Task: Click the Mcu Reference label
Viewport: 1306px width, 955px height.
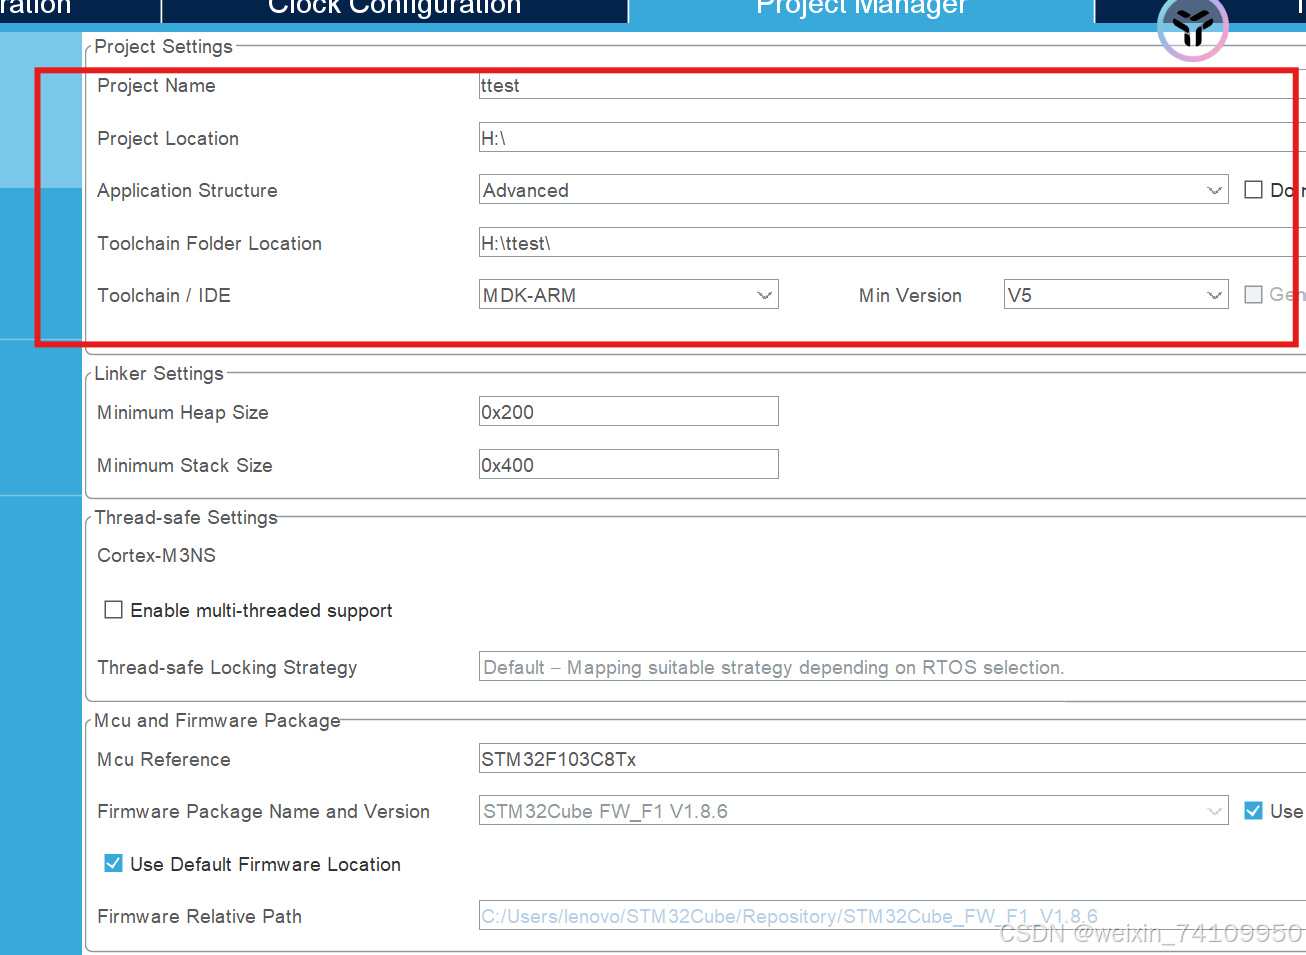Action: click(164, 759)
